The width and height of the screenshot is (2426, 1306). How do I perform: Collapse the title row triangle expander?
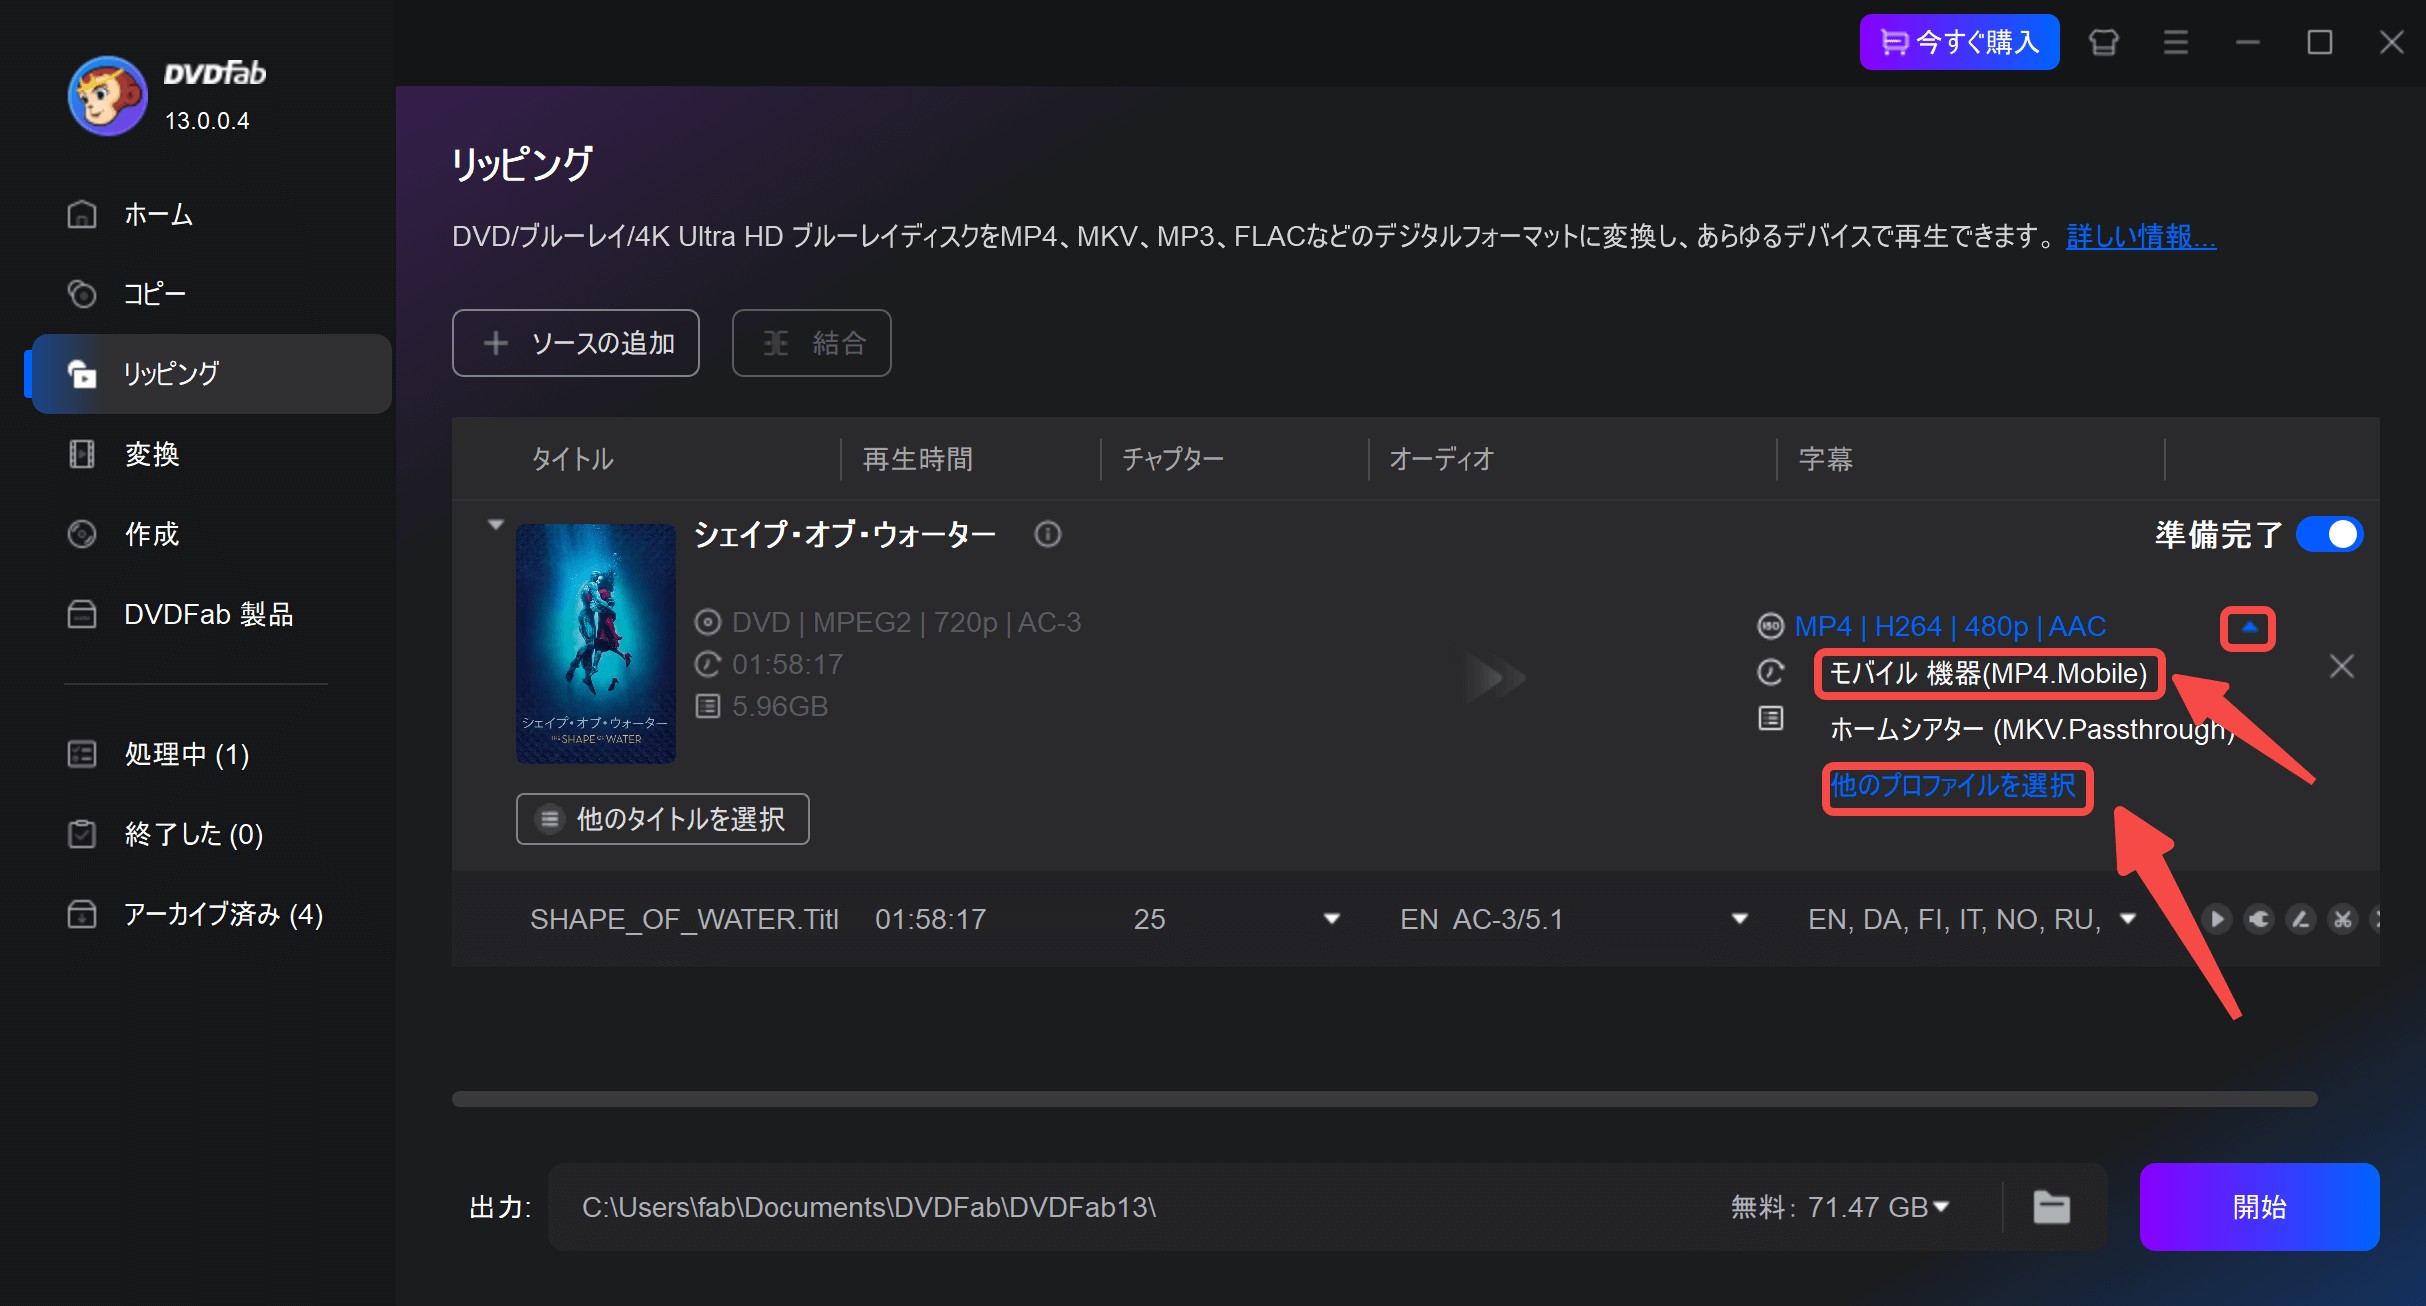[495, 524]
